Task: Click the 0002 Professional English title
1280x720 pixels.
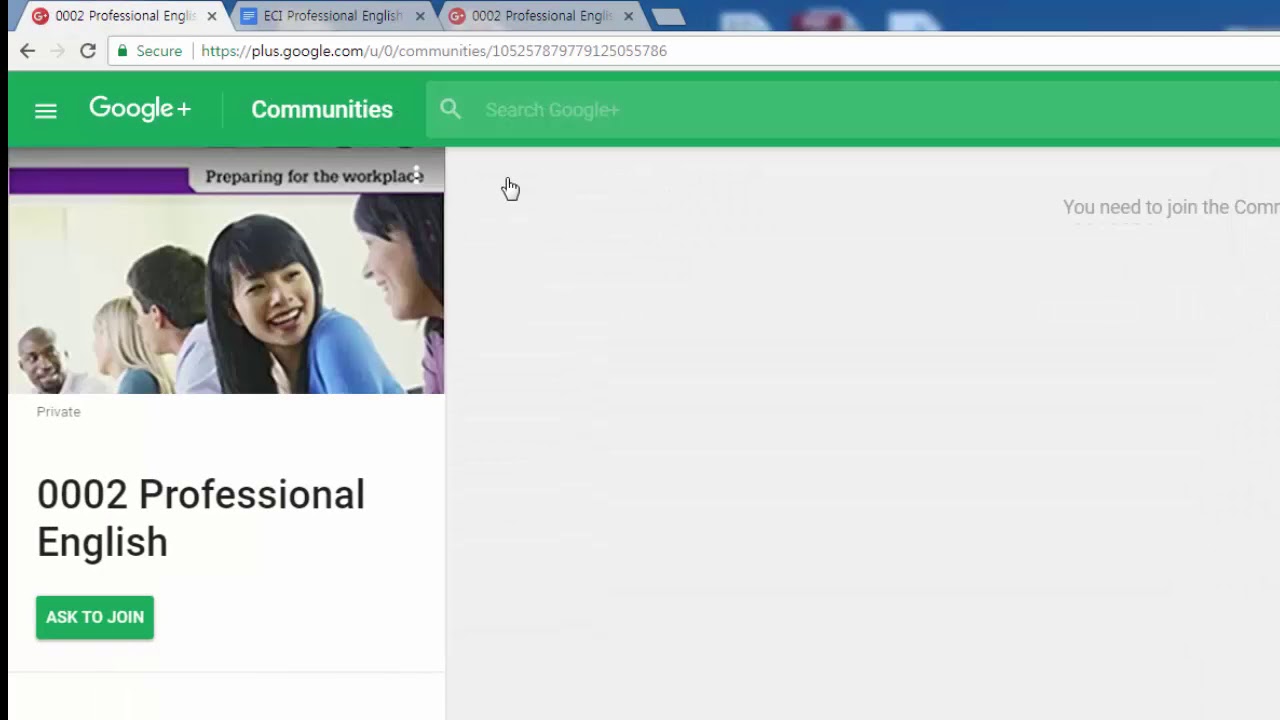Action: (201, 518)
